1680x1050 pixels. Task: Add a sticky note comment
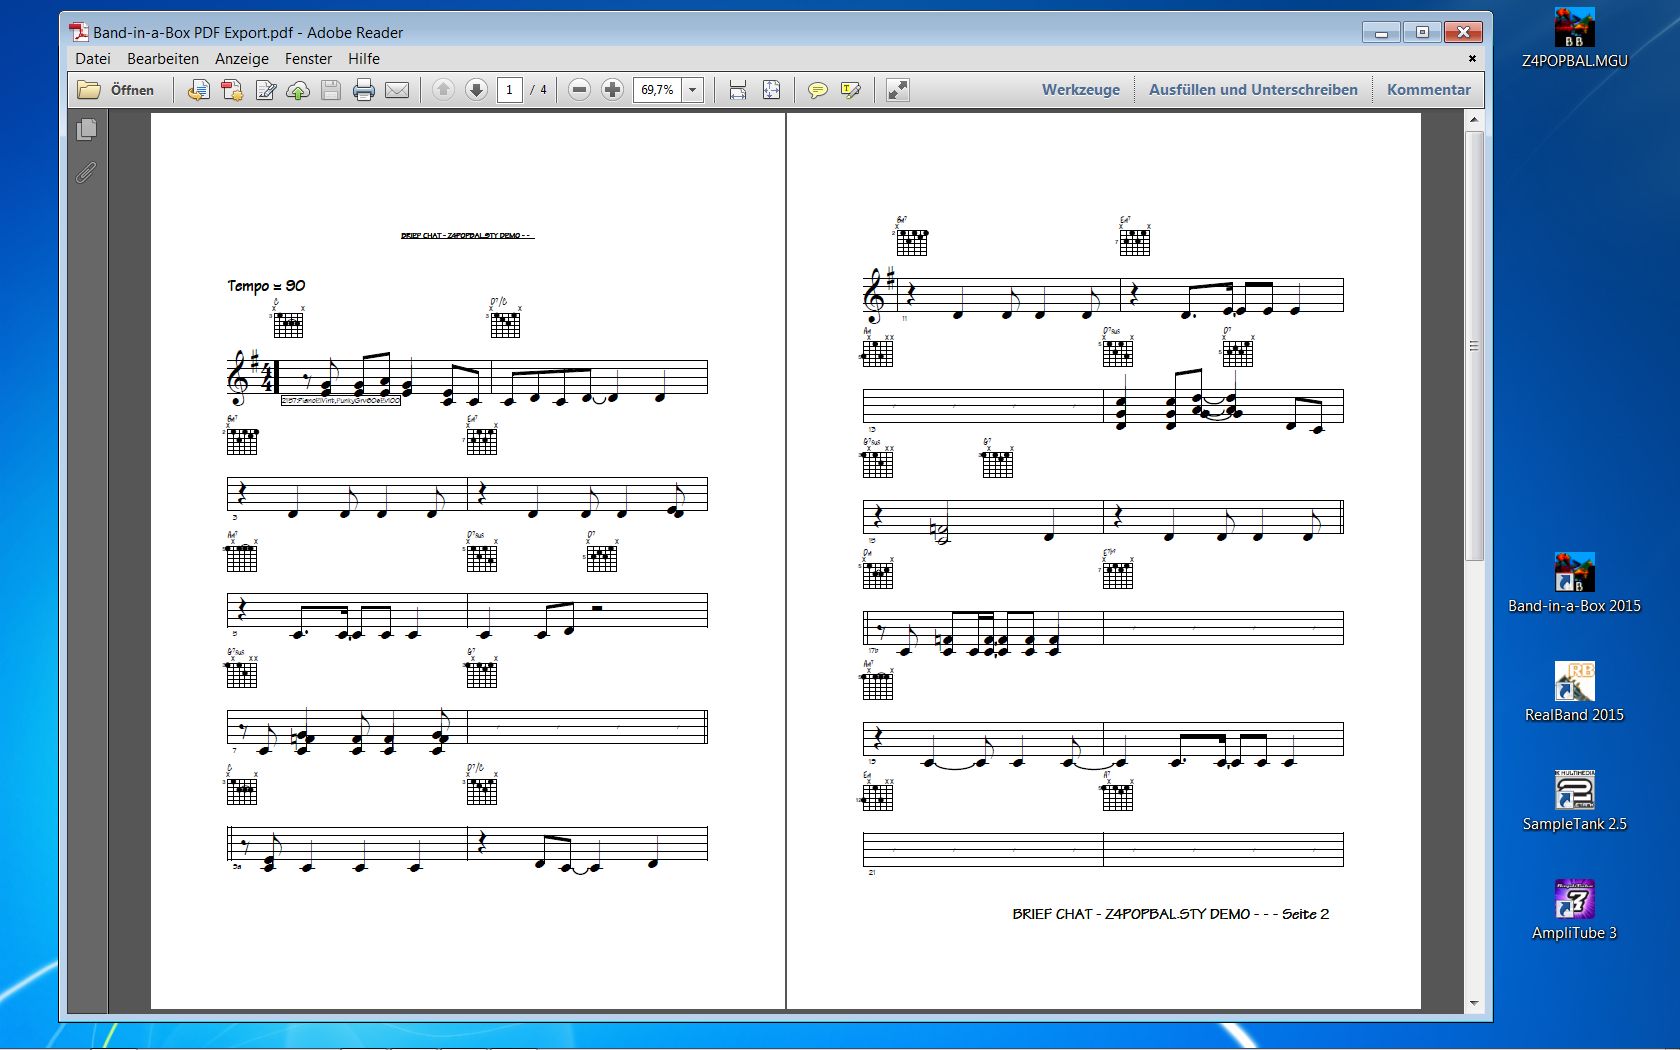tap(817, 90)
